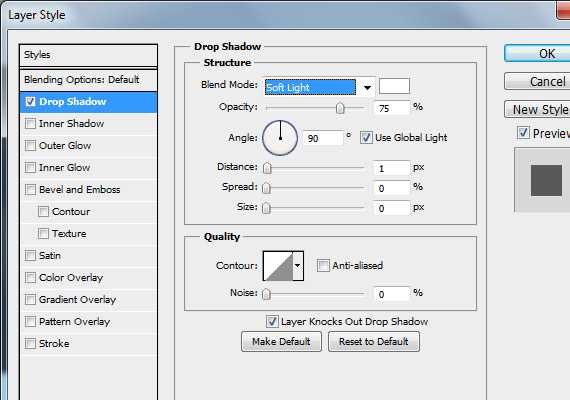This screenshot has width=570, height=400.
Task: Click the white shadow color swatch
Action: (394, 87)
